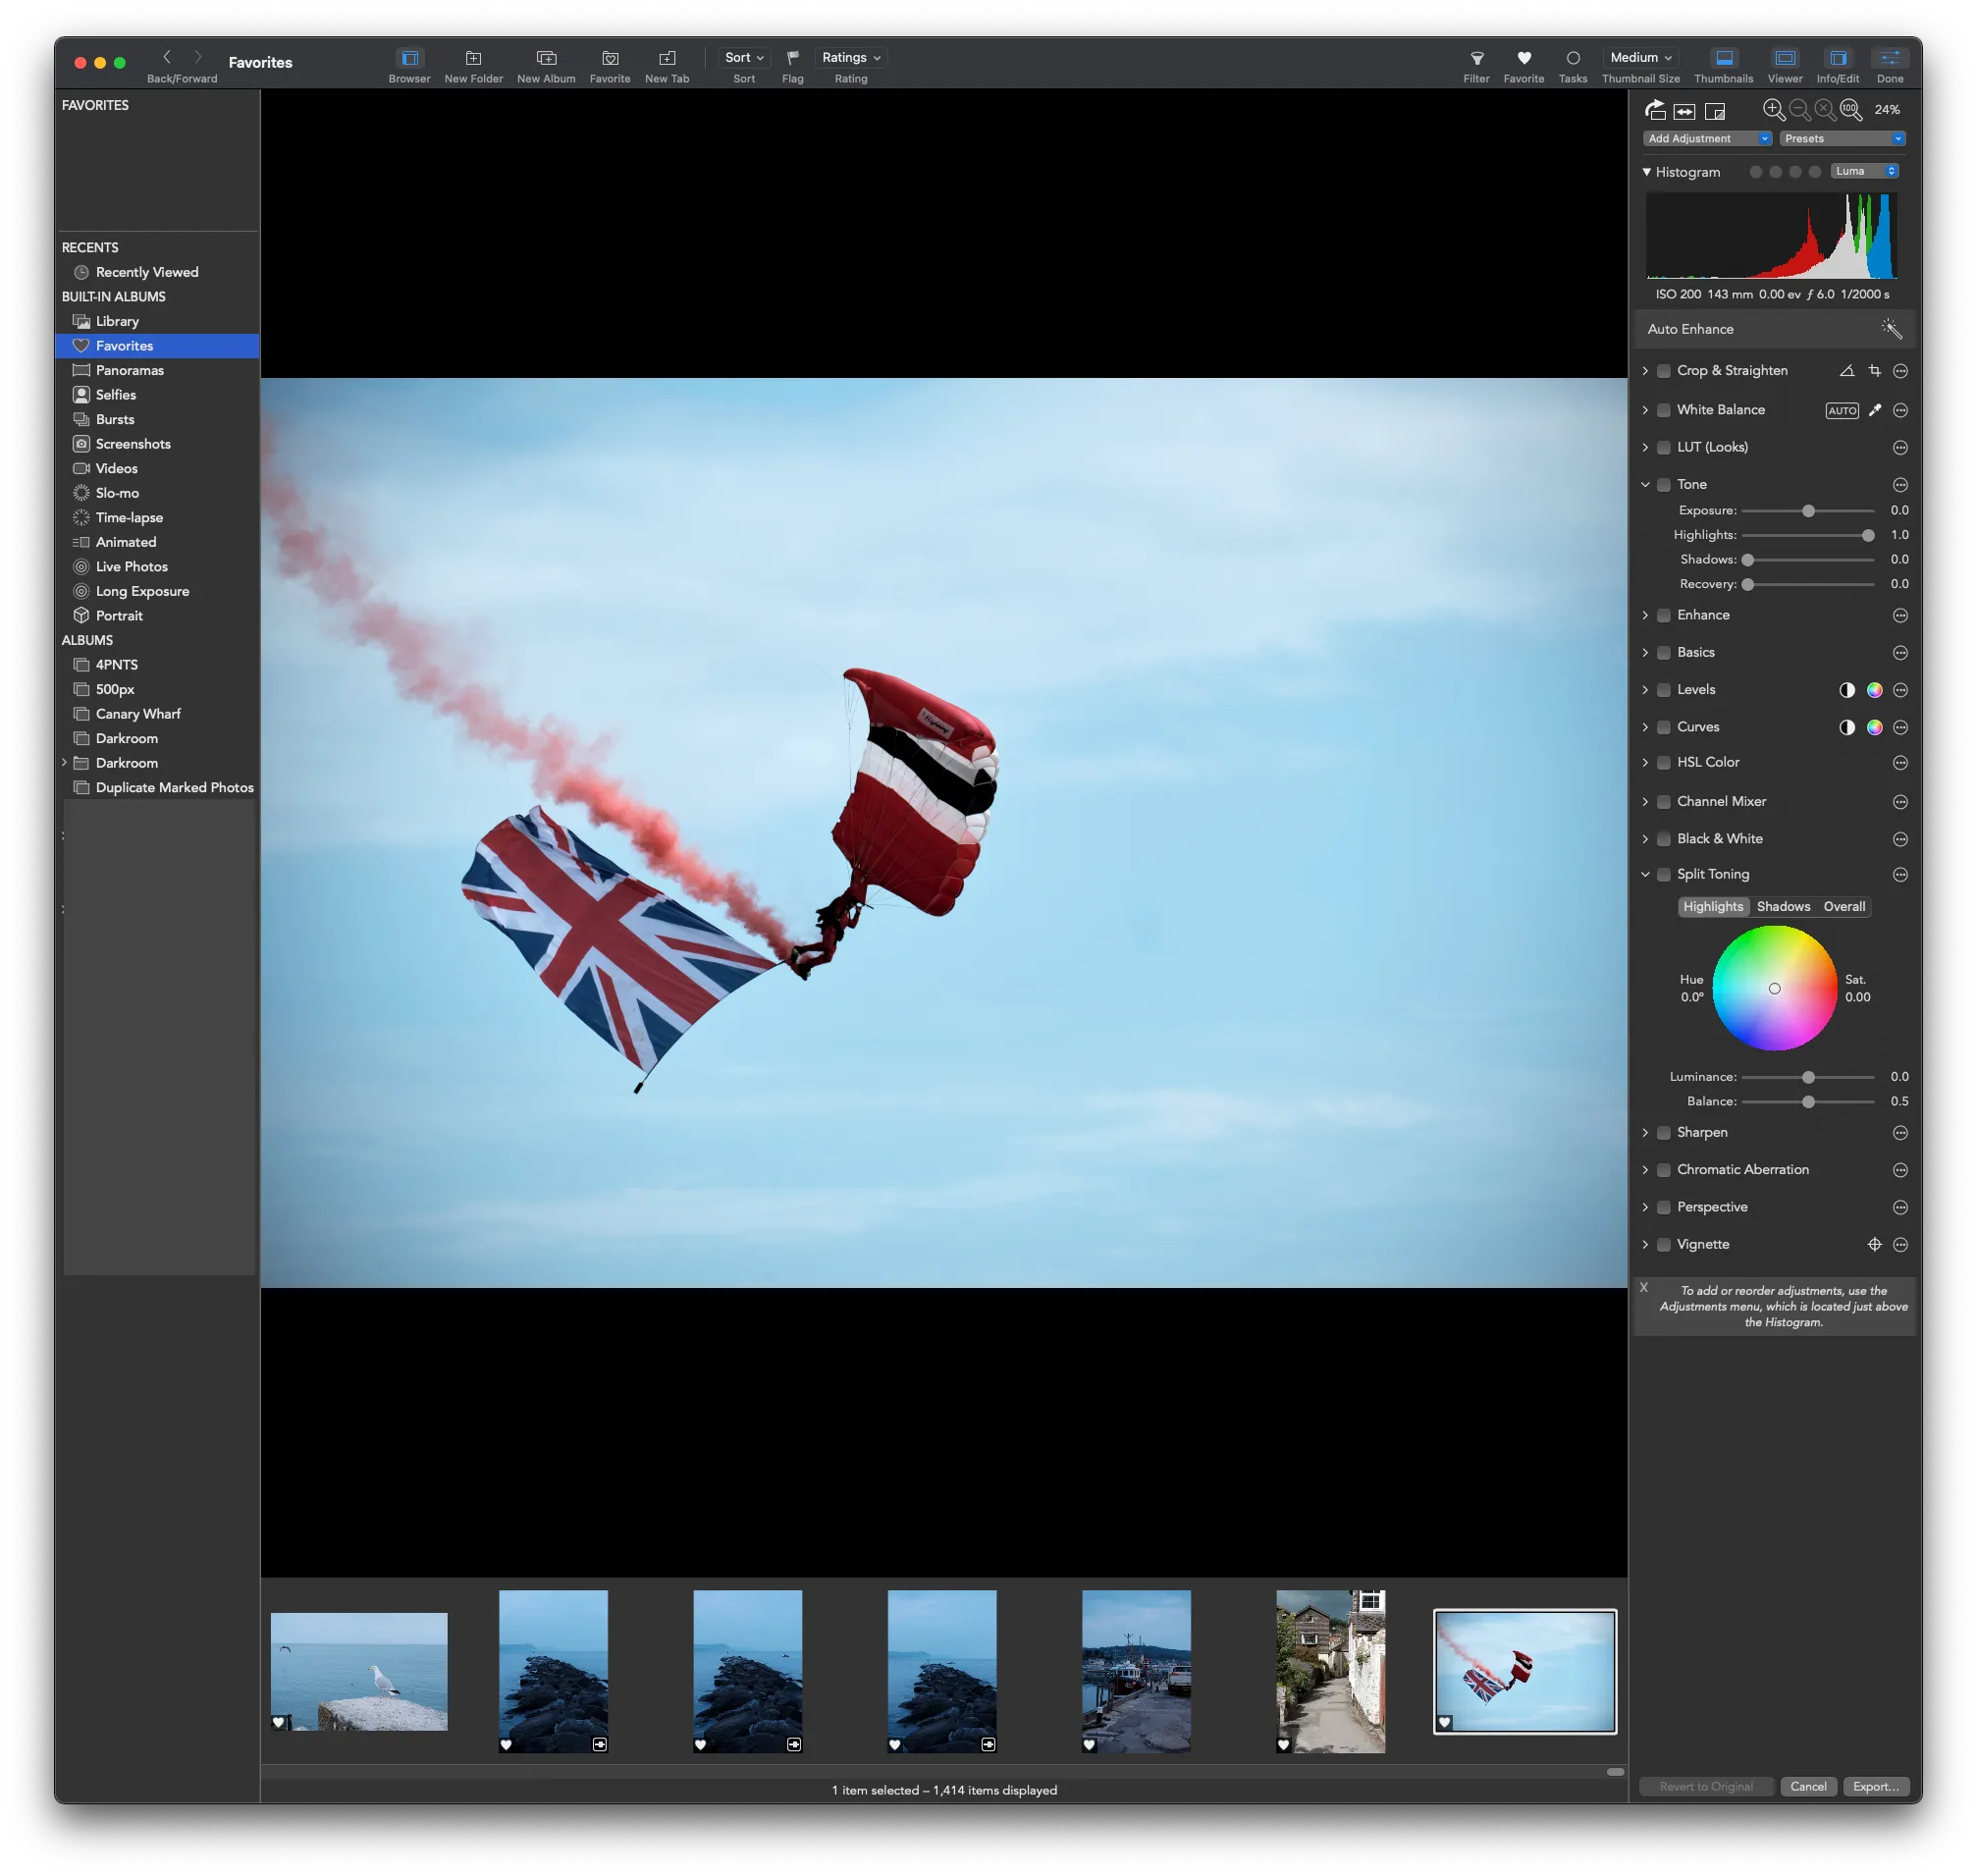The height and width of the screenshot is (1876, 1977).
Task: Select the White Balance eyedropper tool
Action: (1874, 410)
